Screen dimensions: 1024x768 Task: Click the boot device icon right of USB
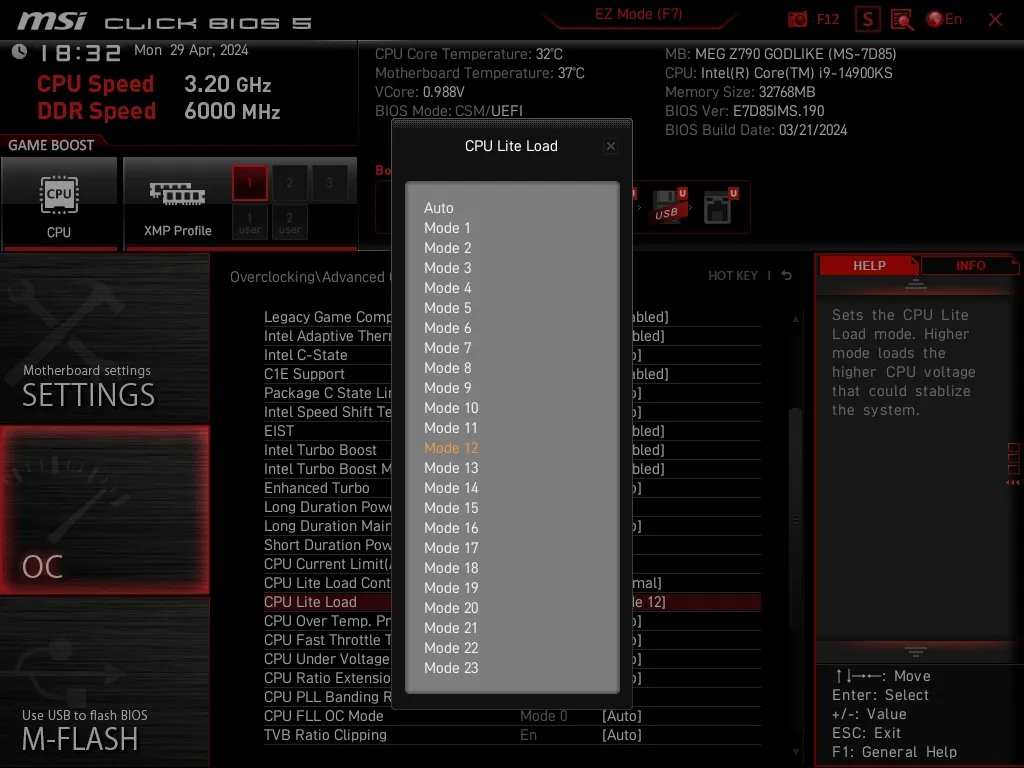point(720,207)
